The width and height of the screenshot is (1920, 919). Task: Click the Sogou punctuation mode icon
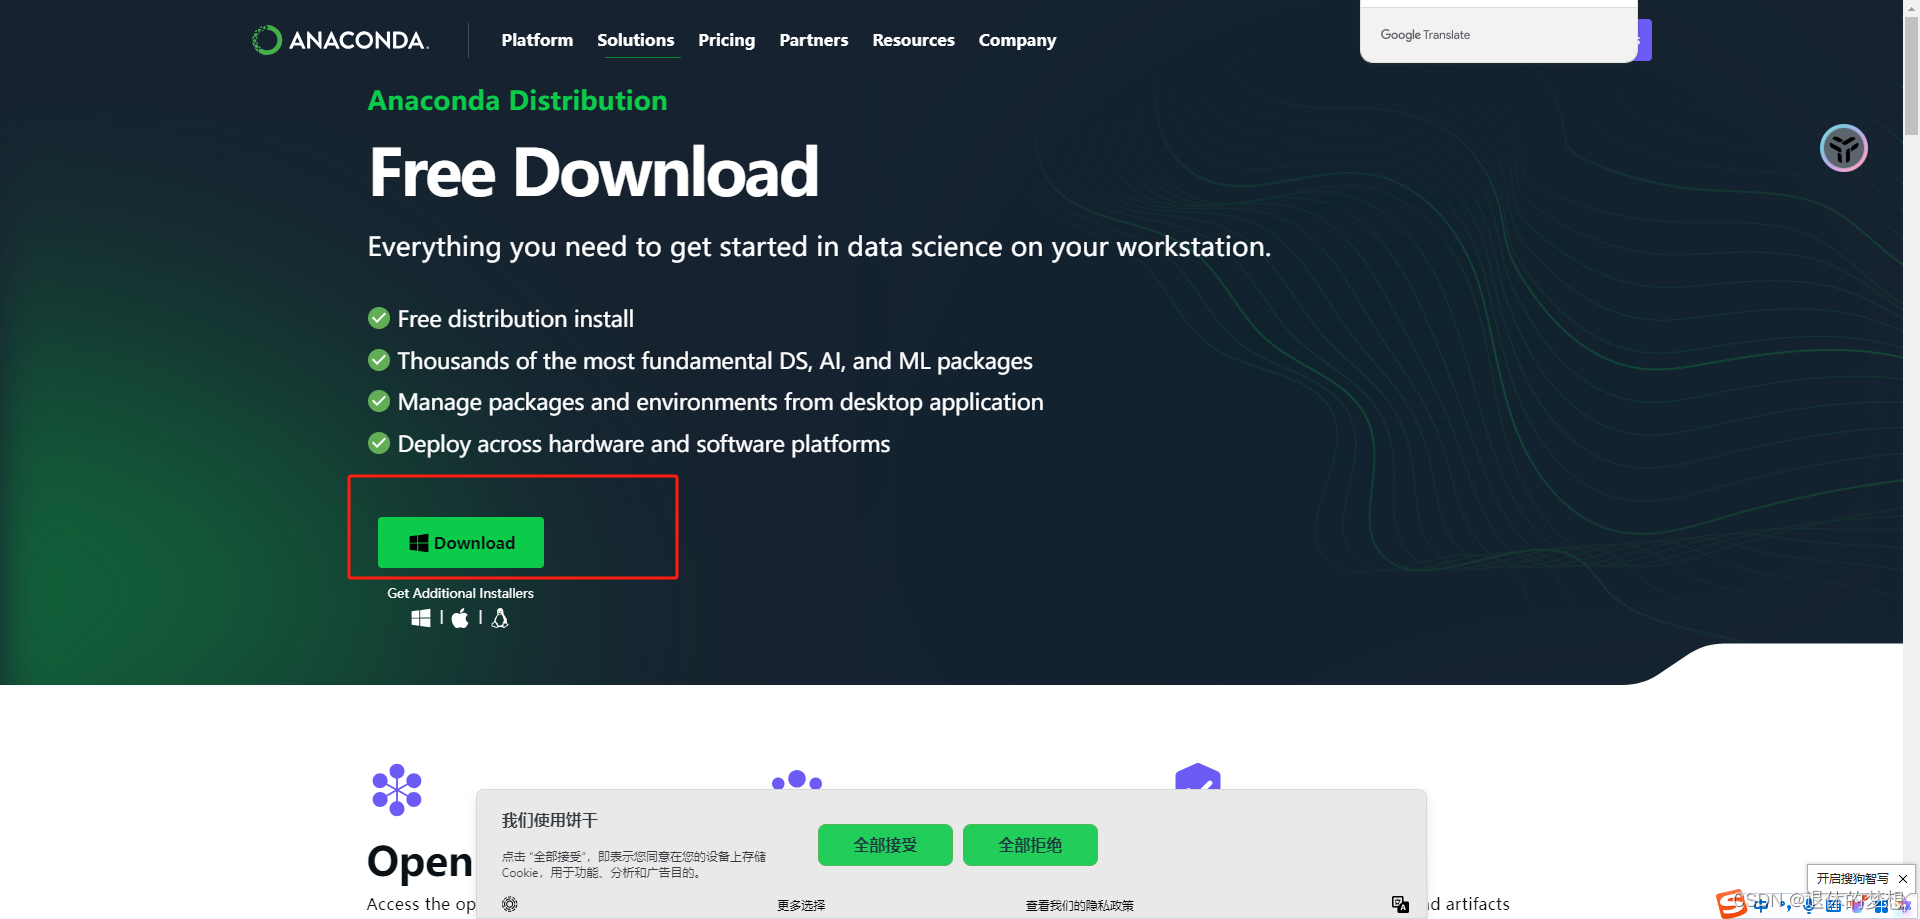[x=1784, y=906]
